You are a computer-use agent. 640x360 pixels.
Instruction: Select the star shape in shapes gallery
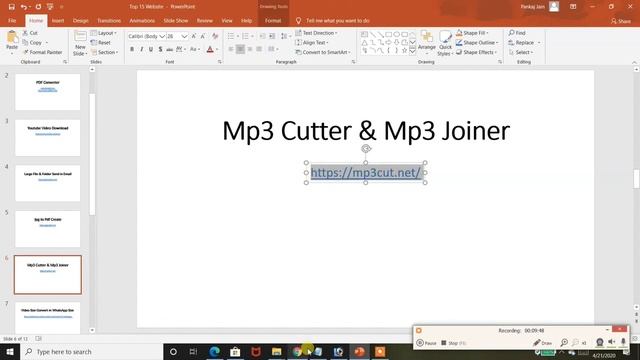404,51
